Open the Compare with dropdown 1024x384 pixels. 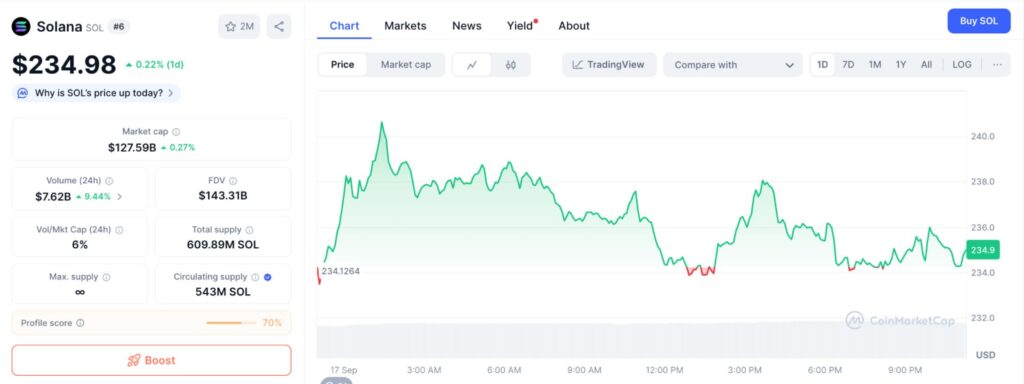[733, 65]
